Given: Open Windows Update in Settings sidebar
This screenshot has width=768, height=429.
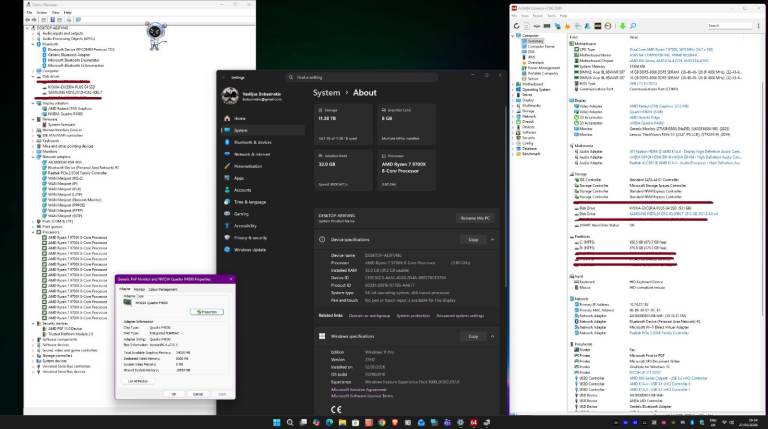Looking at the screenshot, I should pos(249,249).
